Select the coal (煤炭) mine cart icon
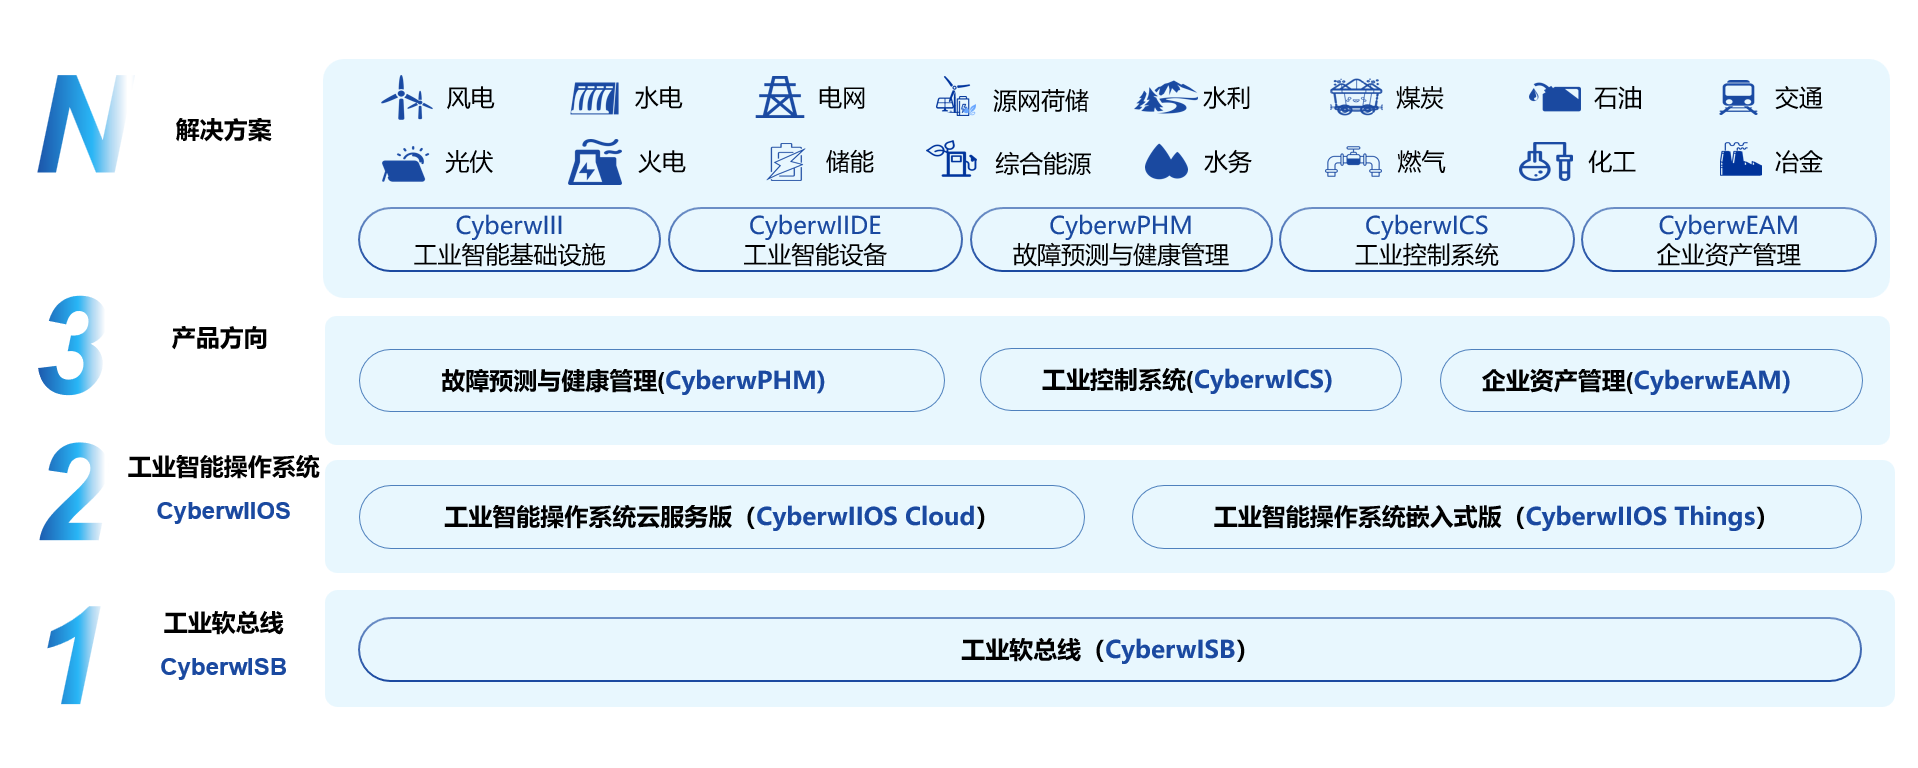This screenshot has width=1918, height=768. tap(1356, 97)
